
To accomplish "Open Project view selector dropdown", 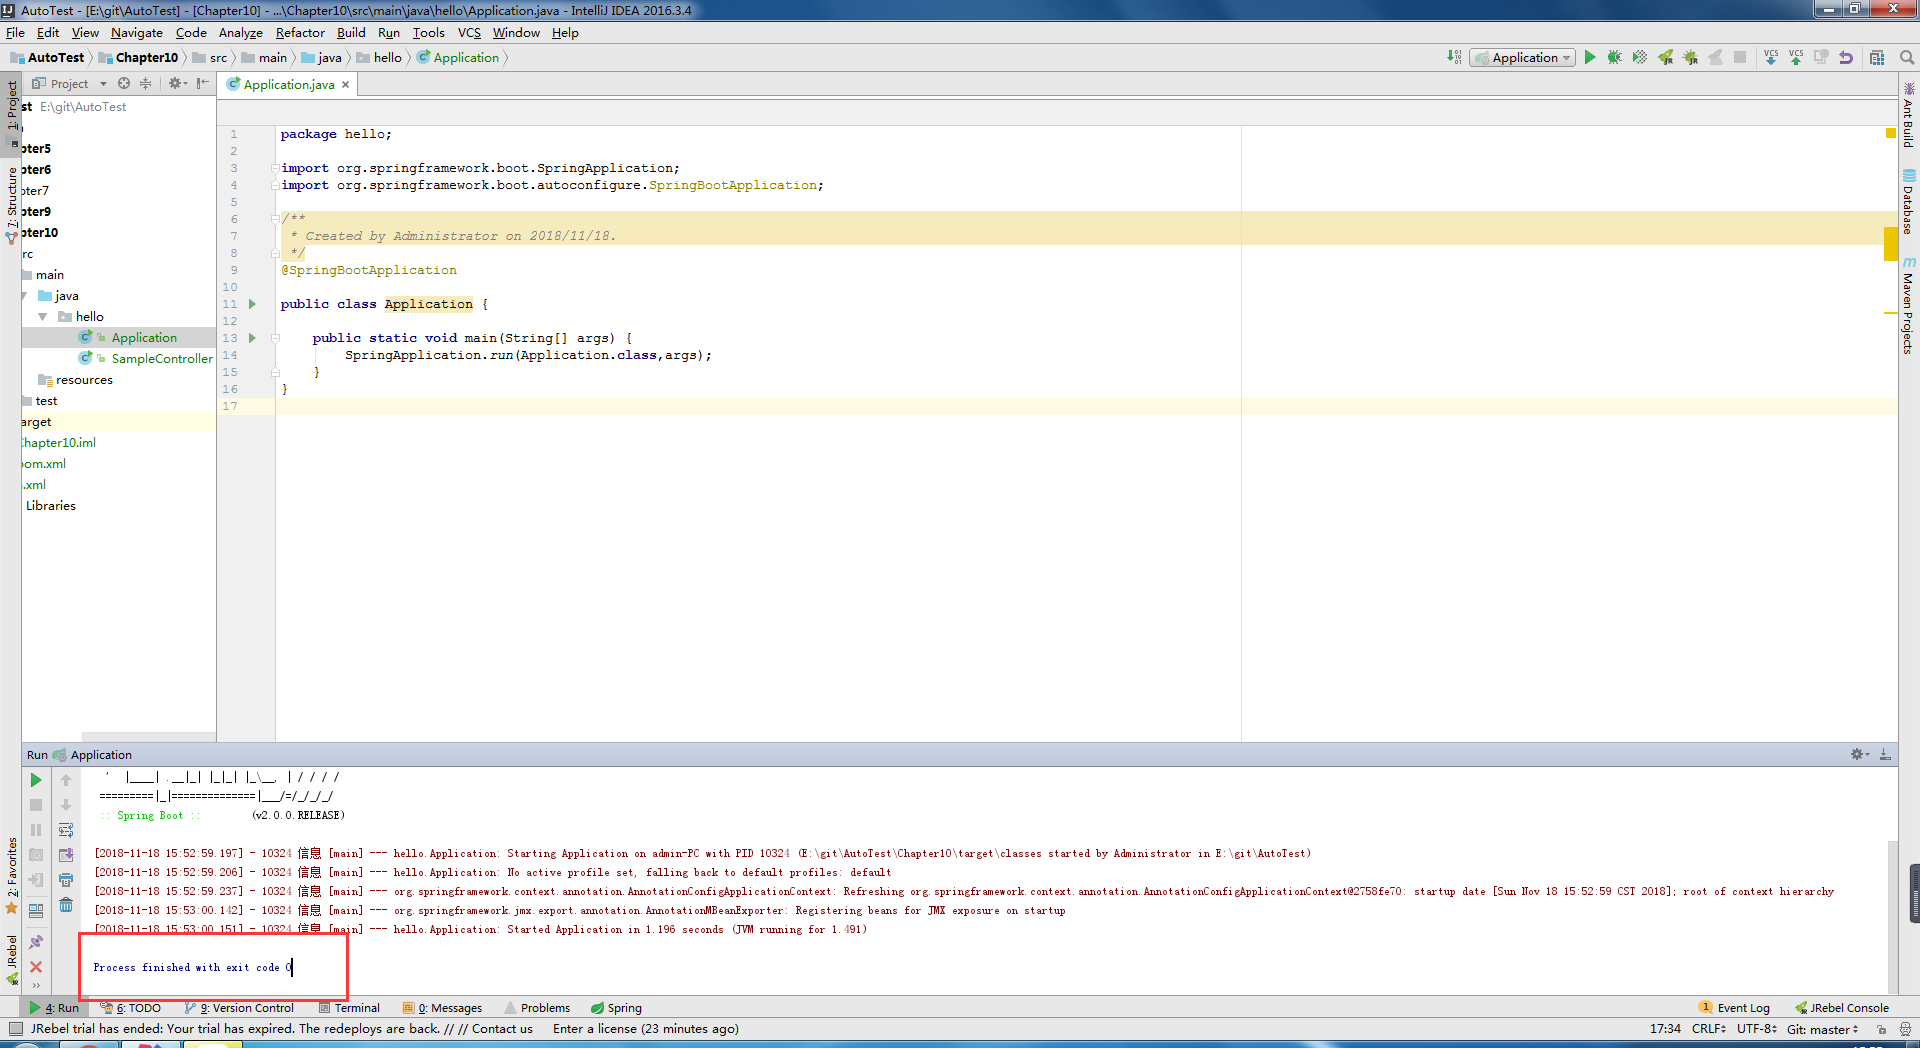I will click(x=70, y=84).
